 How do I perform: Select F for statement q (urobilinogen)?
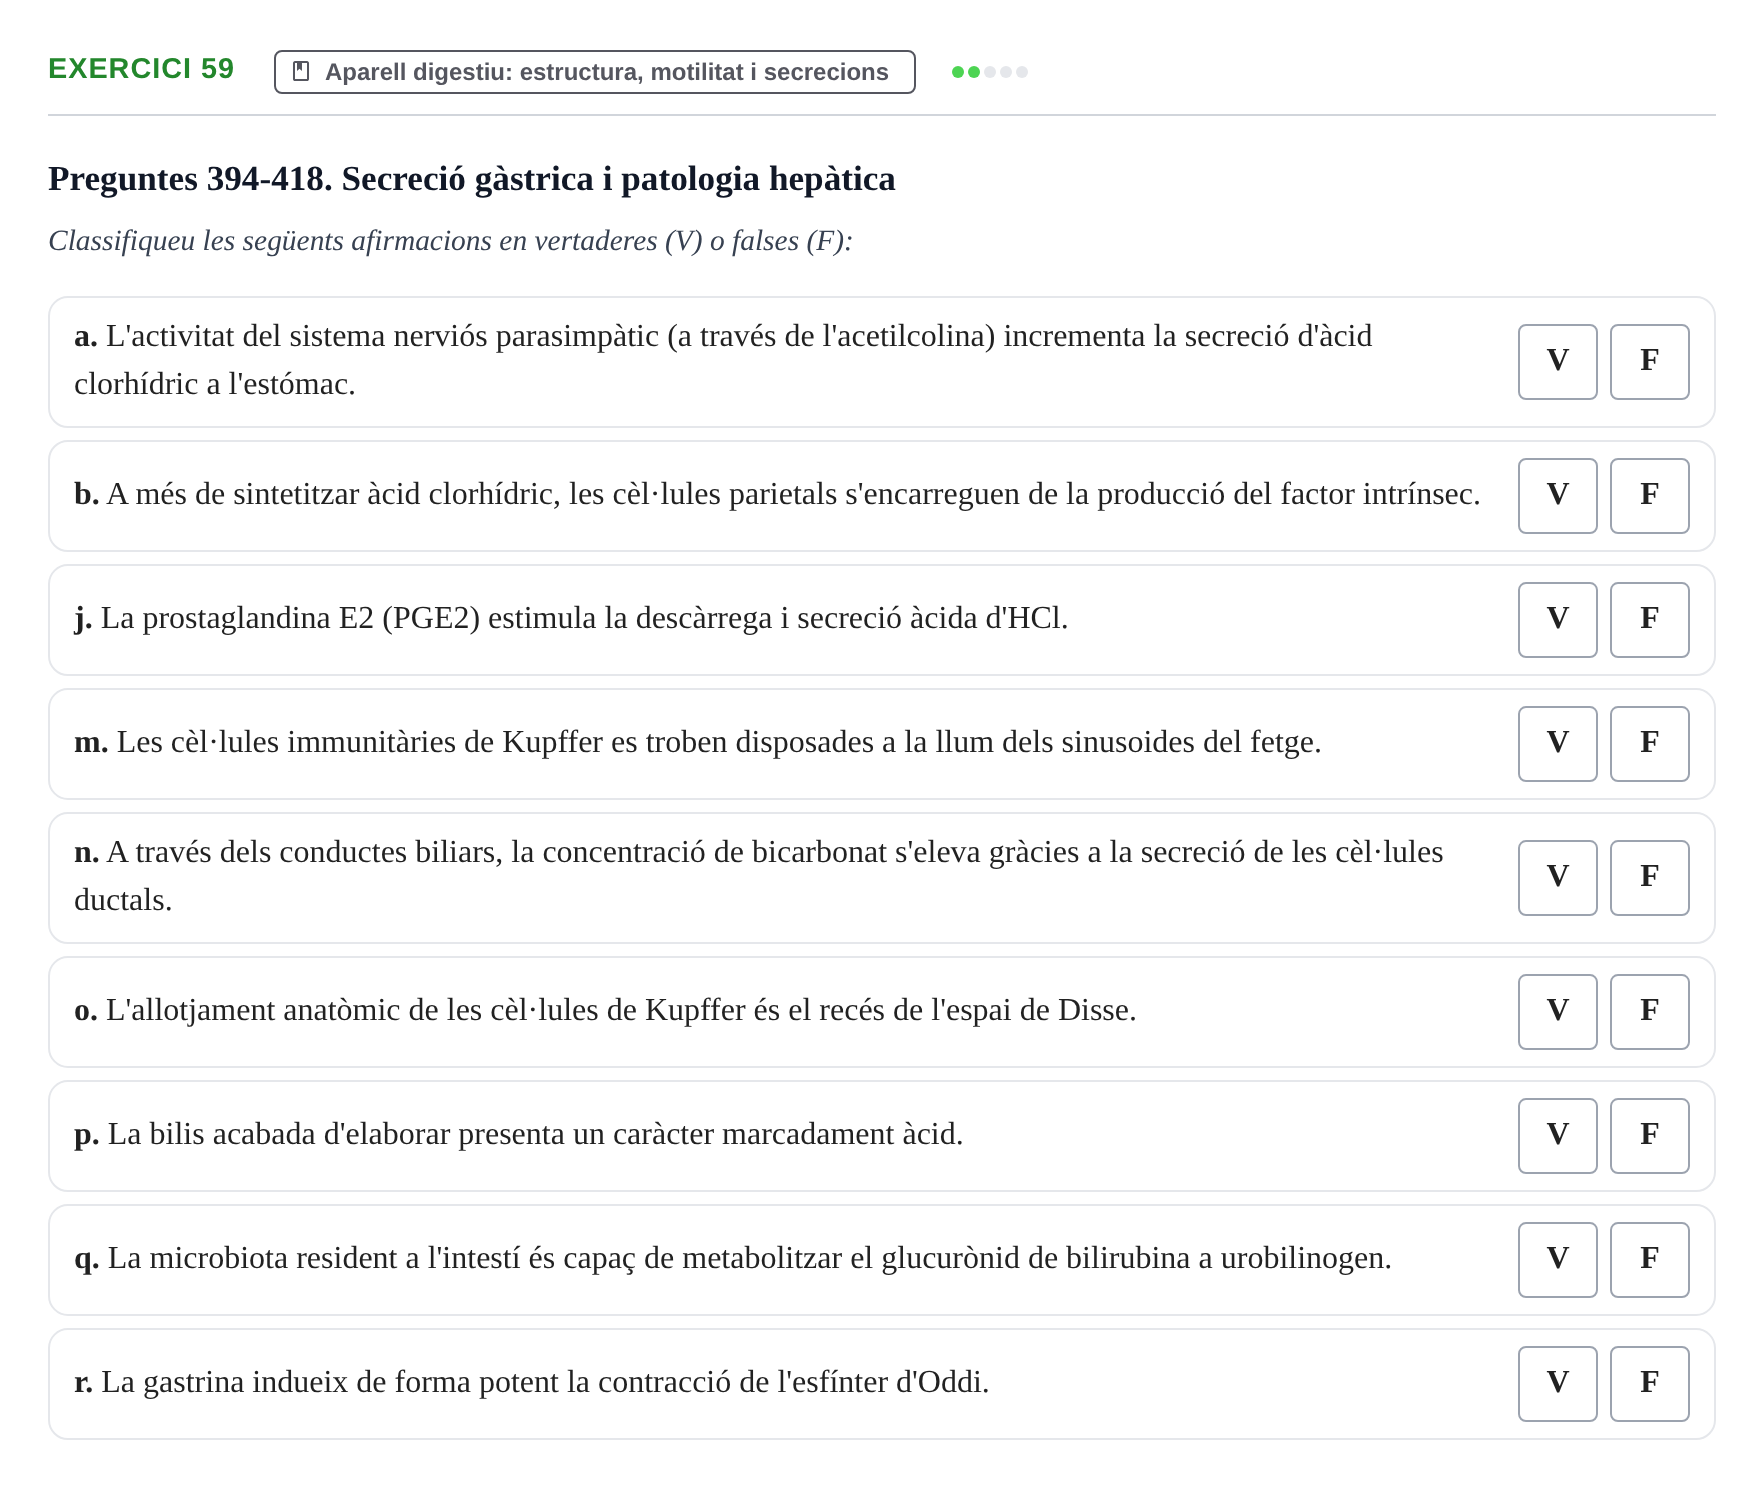1650,1260
